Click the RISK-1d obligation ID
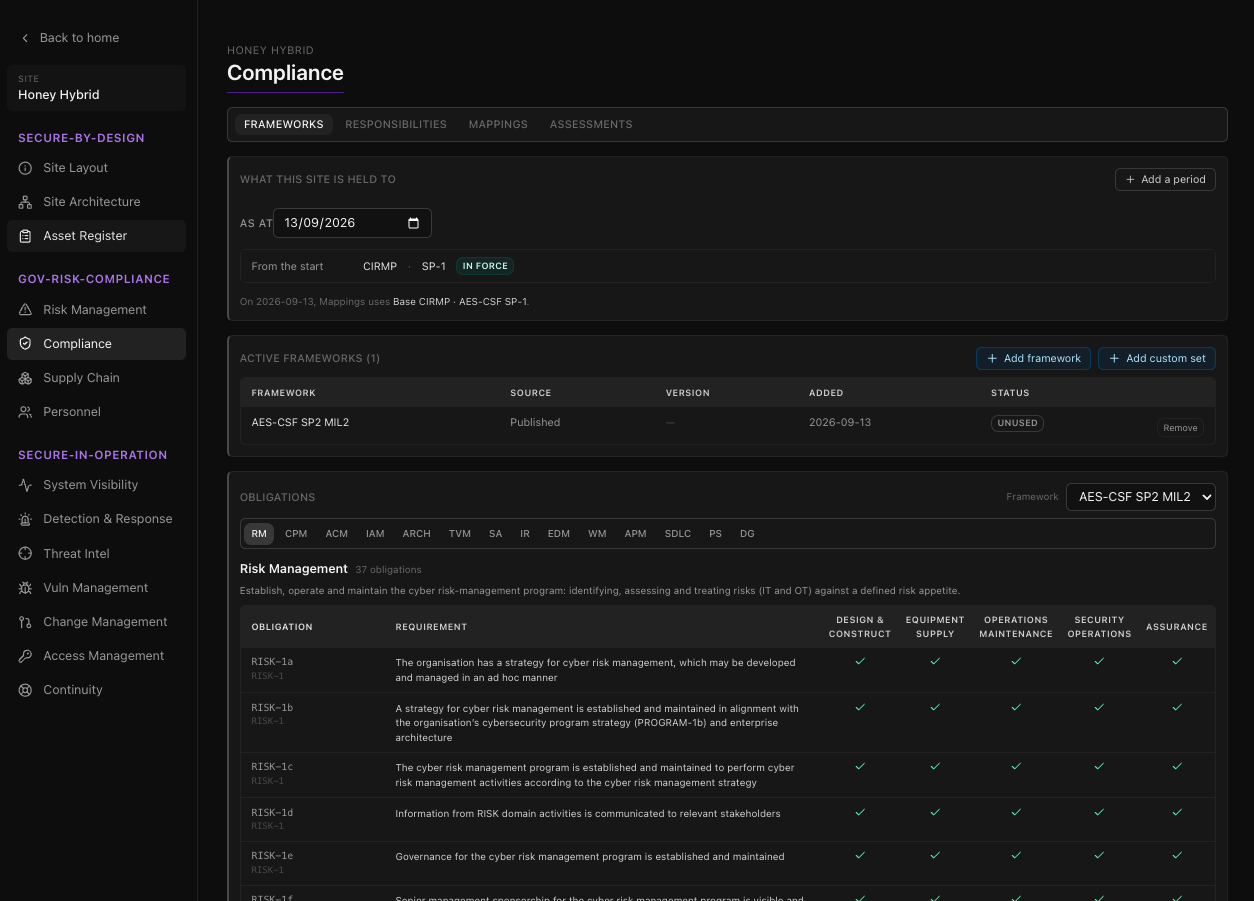 [x=272, y=813]
